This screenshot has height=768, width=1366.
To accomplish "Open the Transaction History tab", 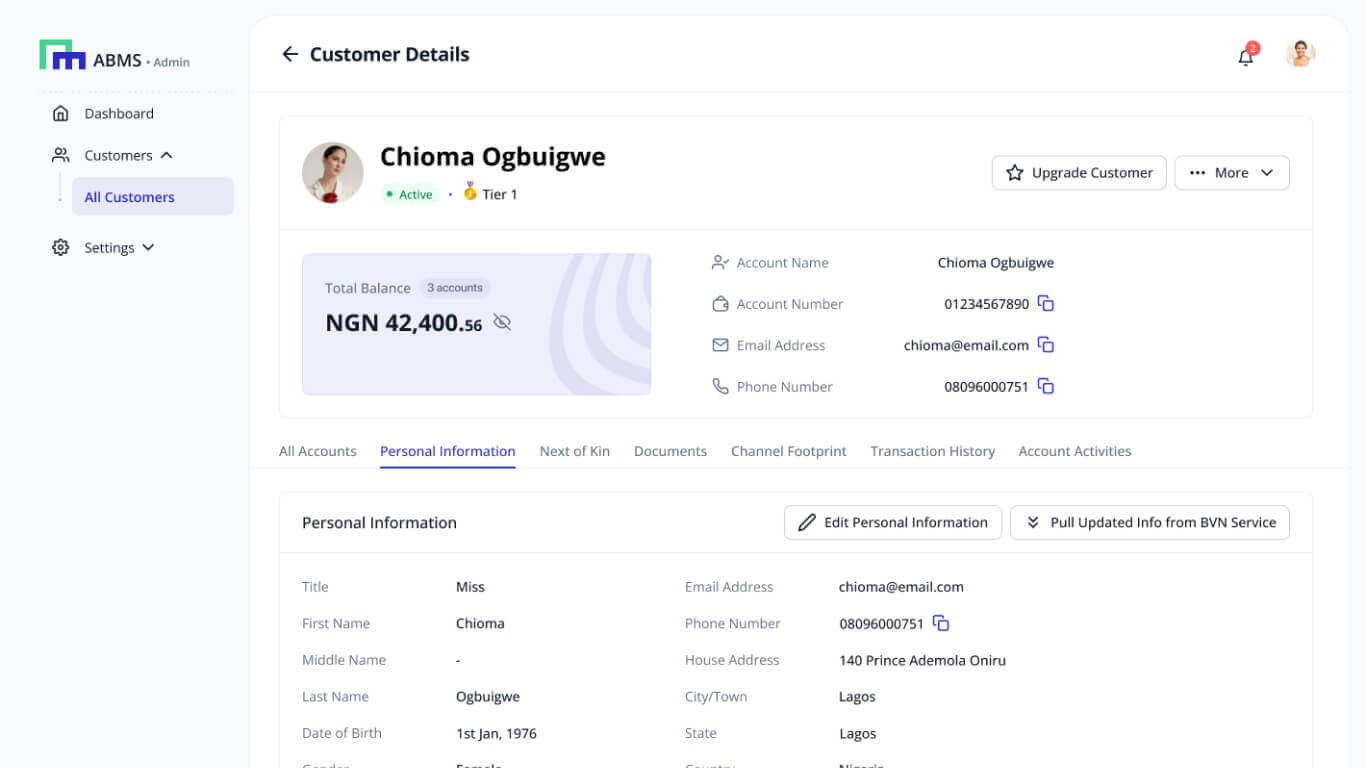I will pos(932,451).
